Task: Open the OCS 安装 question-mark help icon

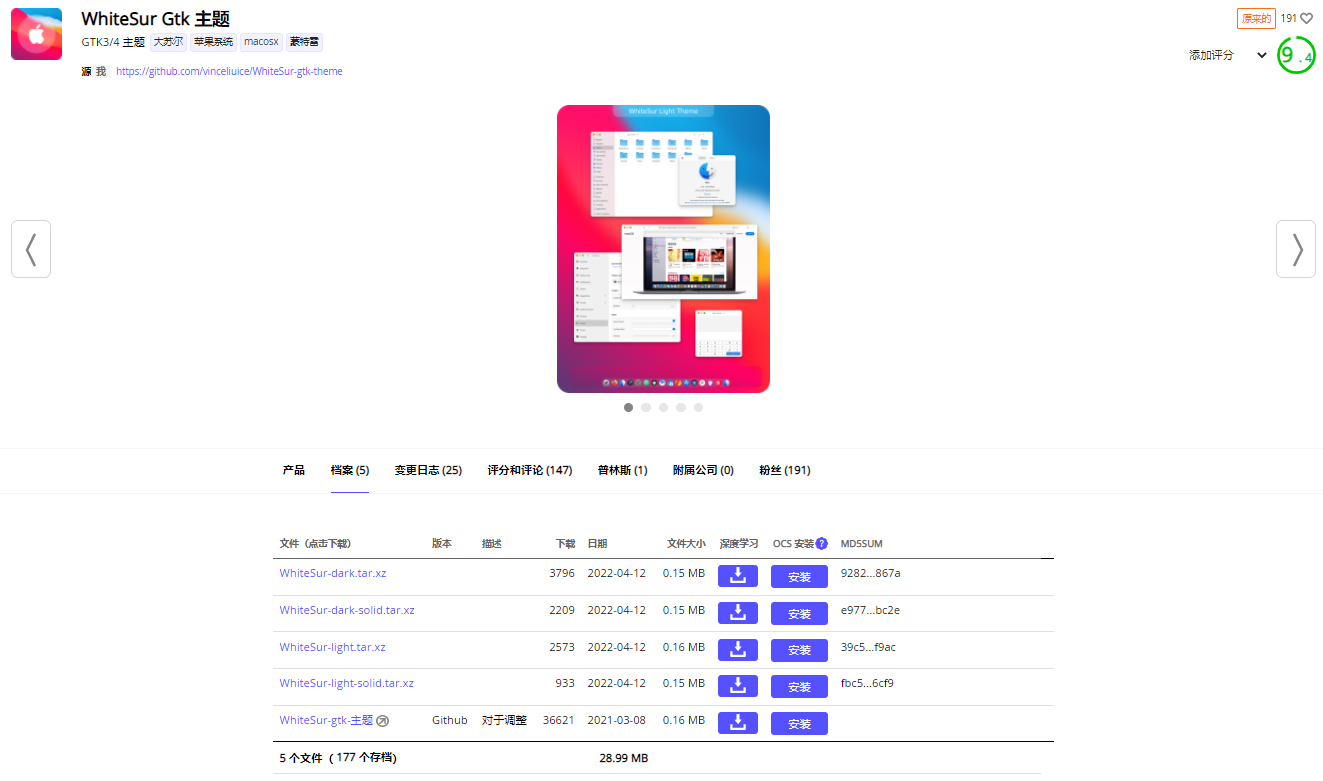Action: tap(823, 543)
